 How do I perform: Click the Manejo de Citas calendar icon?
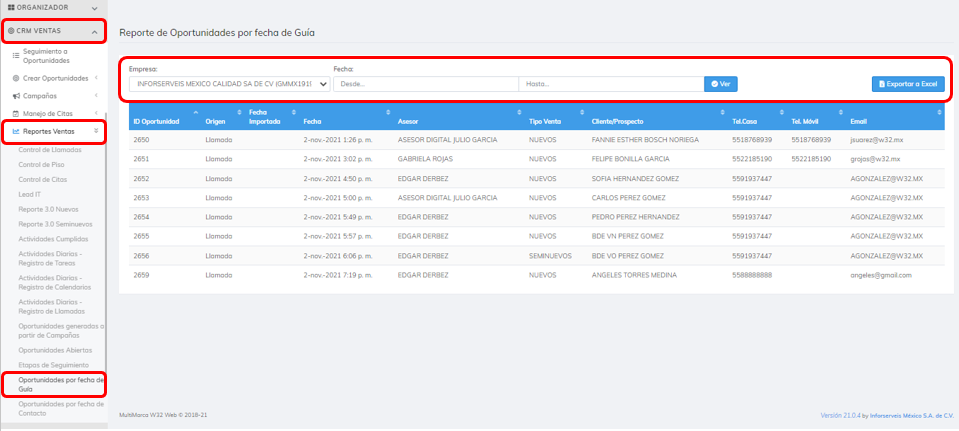(16, 113)
